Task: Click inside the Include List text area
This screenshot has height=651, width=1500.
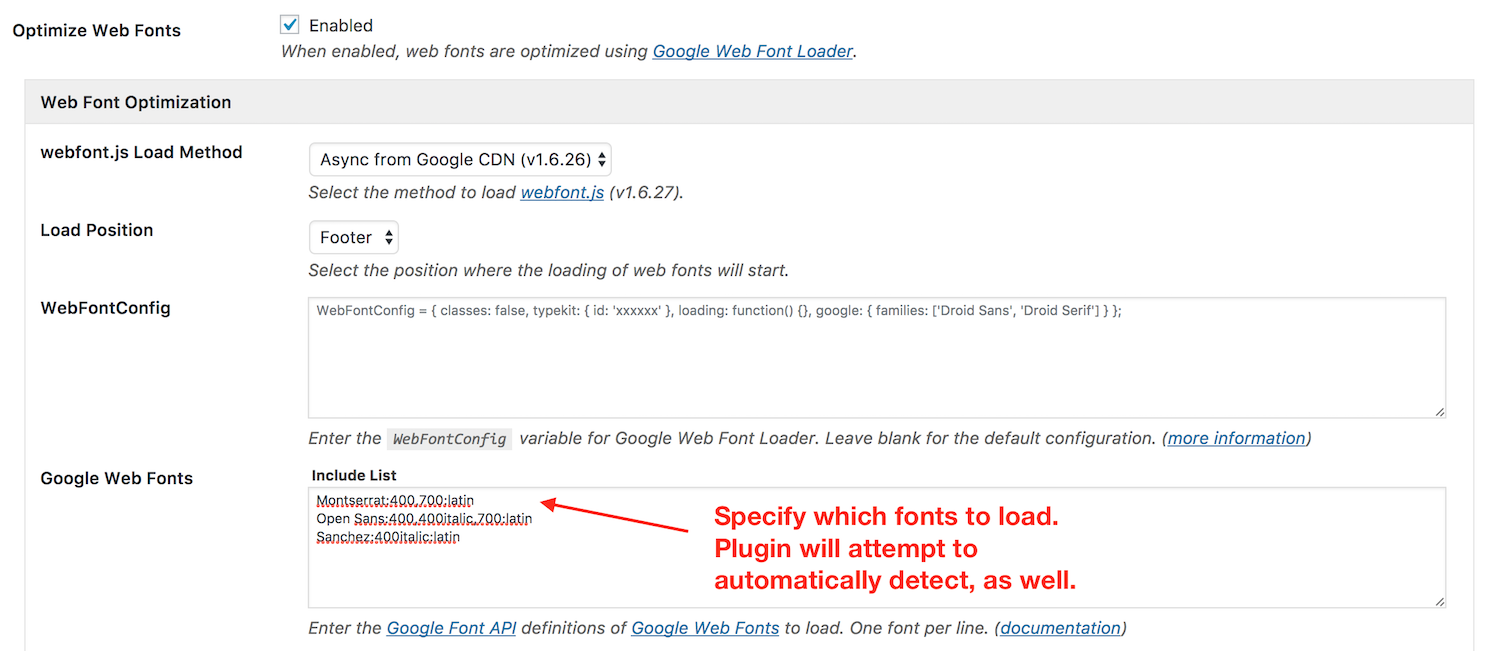Action: [x=877, y=547]
